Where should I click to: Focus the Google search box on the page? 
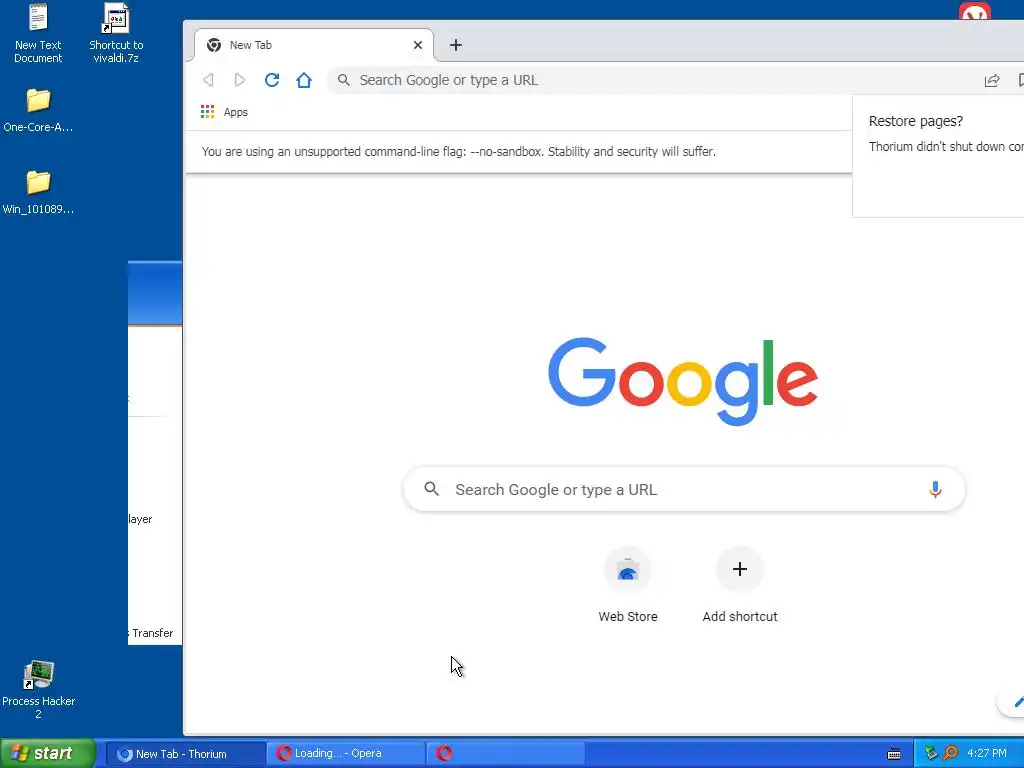(x=684, y=489)
